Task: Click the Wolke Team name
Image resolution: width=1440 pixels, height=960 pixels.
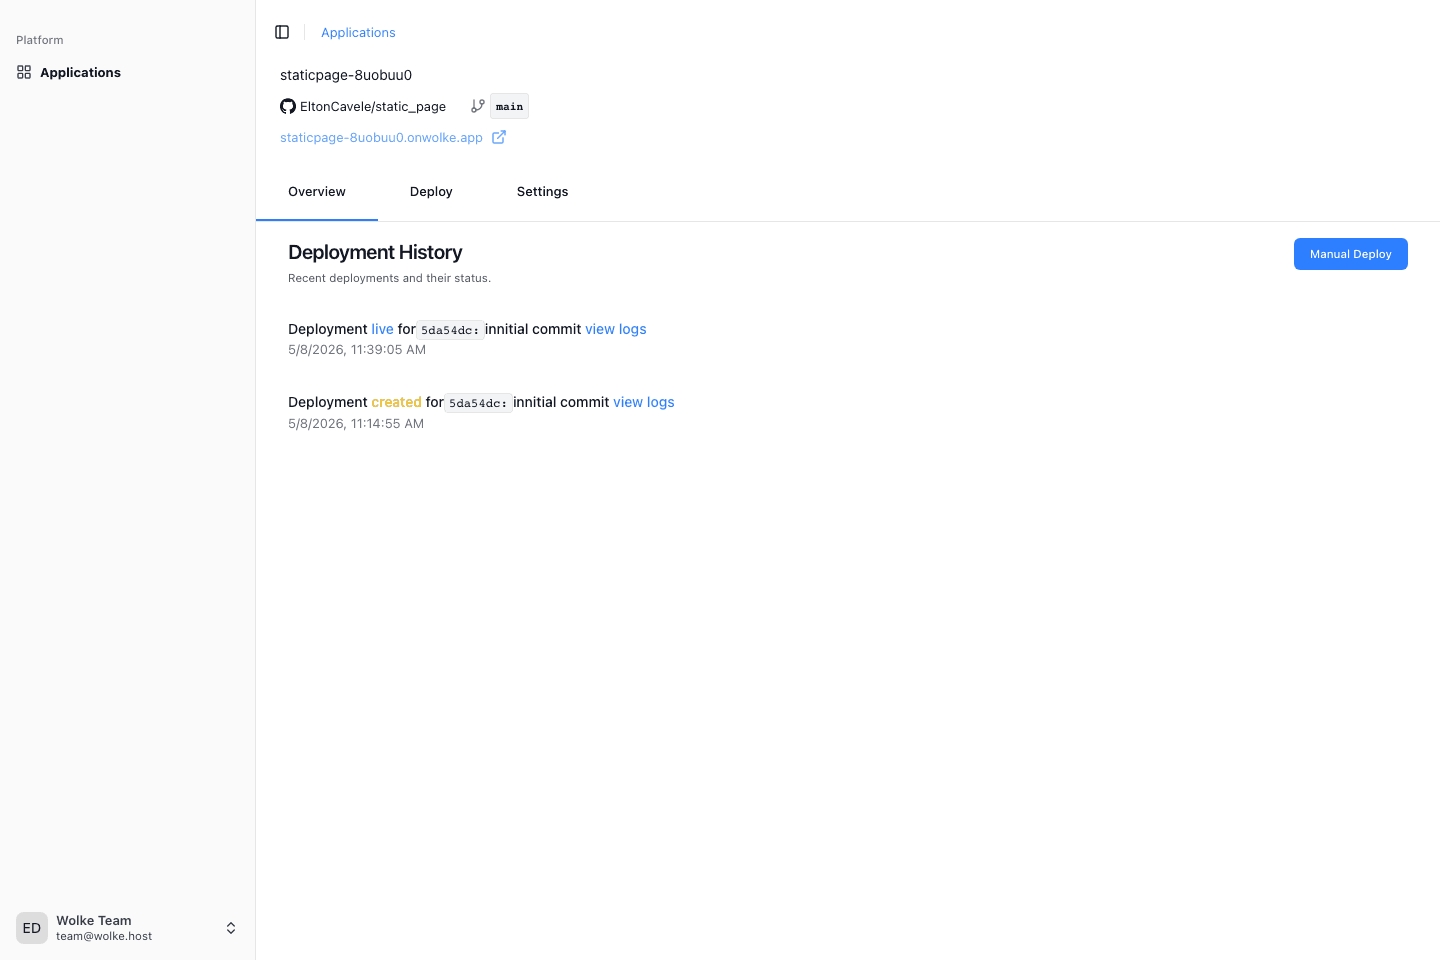Action: 94,920
